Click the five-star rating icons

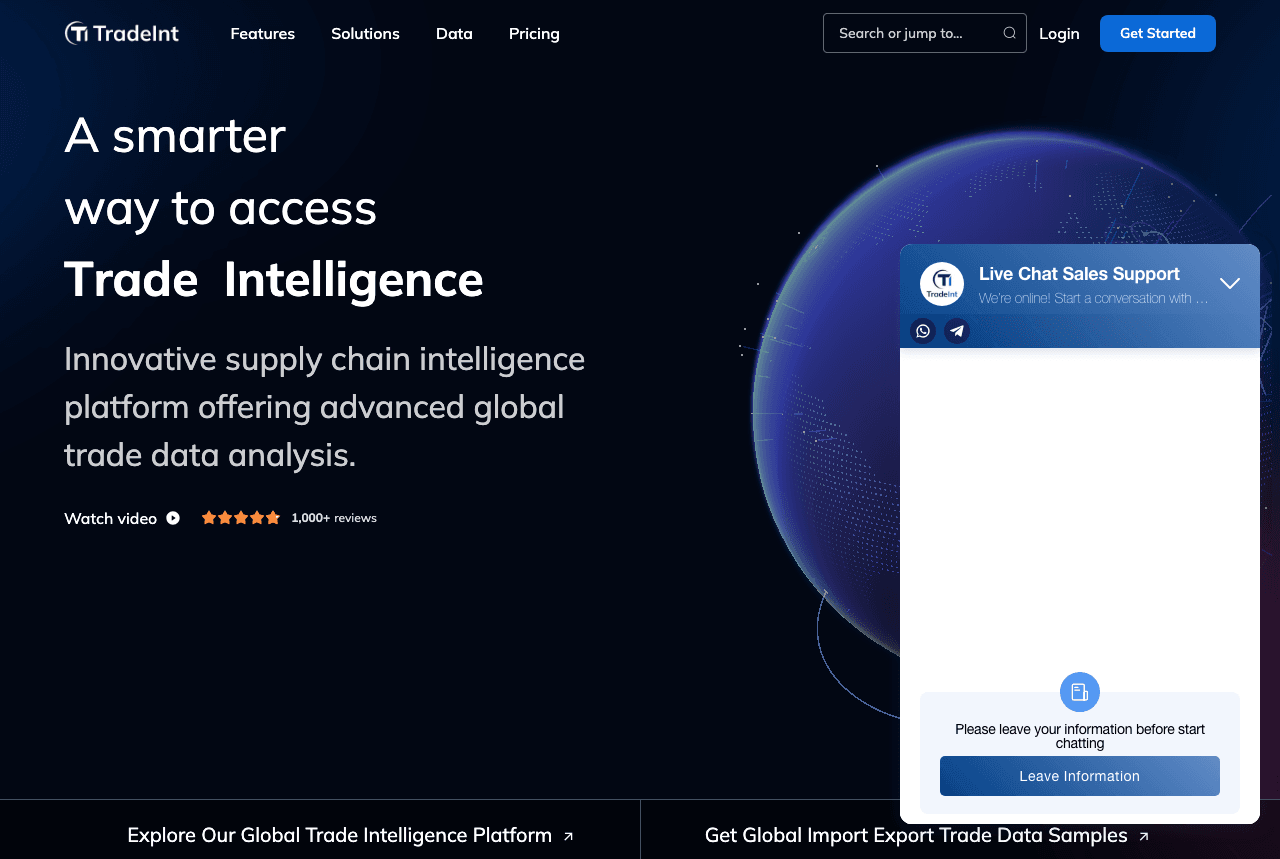coord(241,518)
